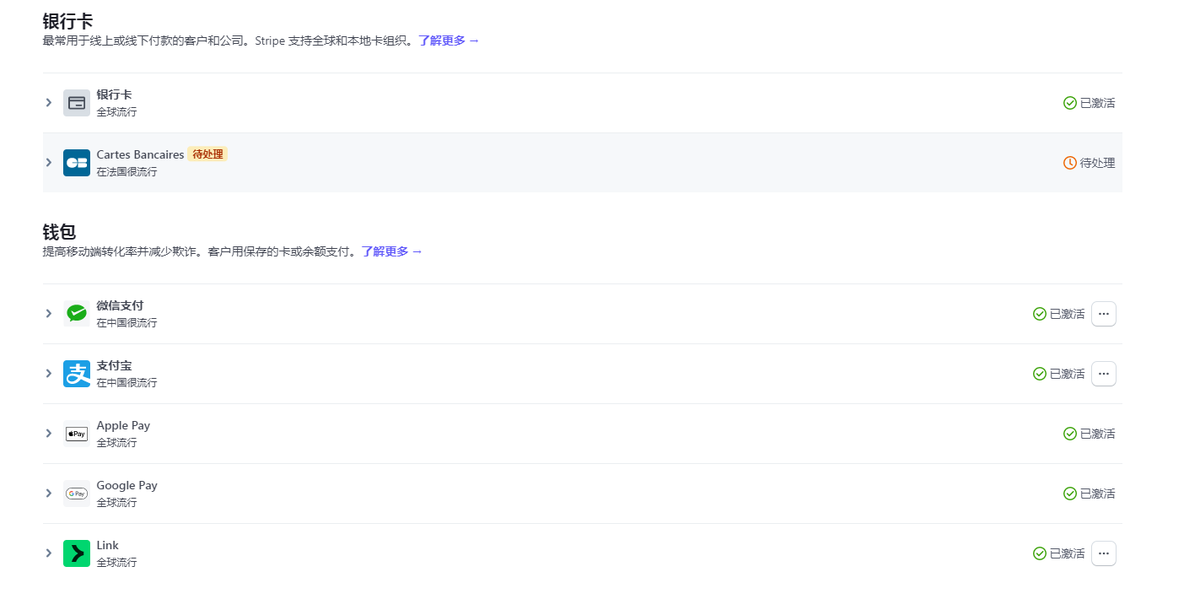This screenshot has width=1200, height=599.
Task: Expand the 银行卡 全球流行 row chevron
Action: pyautogui.click(x=48, y=103)
